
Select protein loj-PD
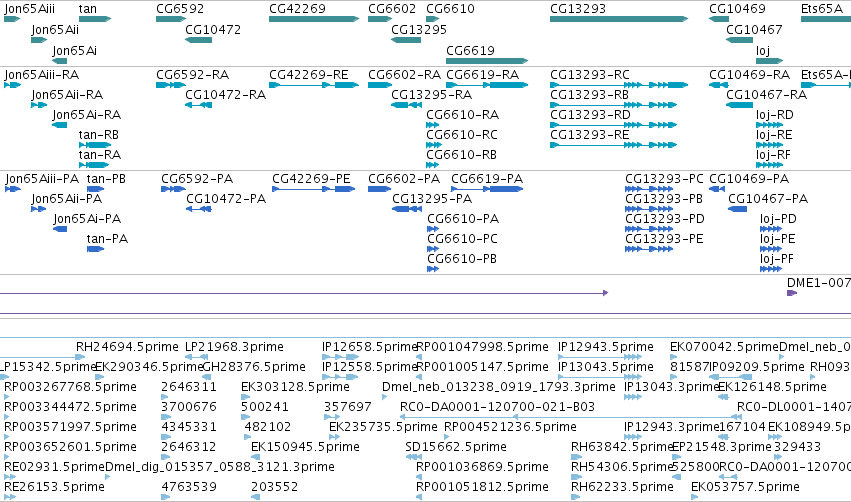[x=778, y=219]
